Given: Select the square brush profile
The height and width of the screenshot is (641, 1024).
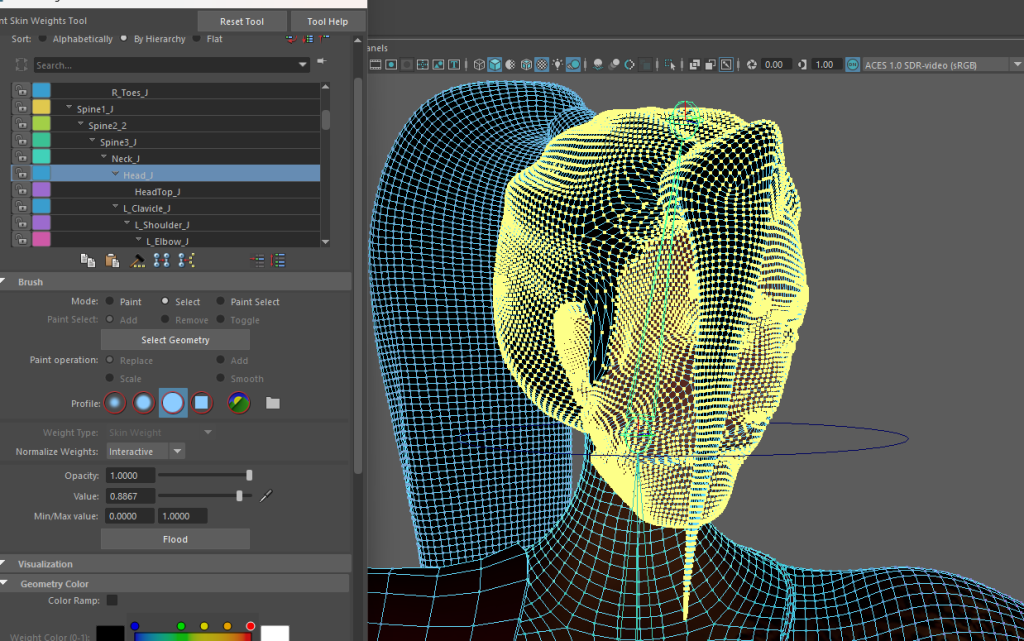Looking at the screenshot, I should (202, 403).
